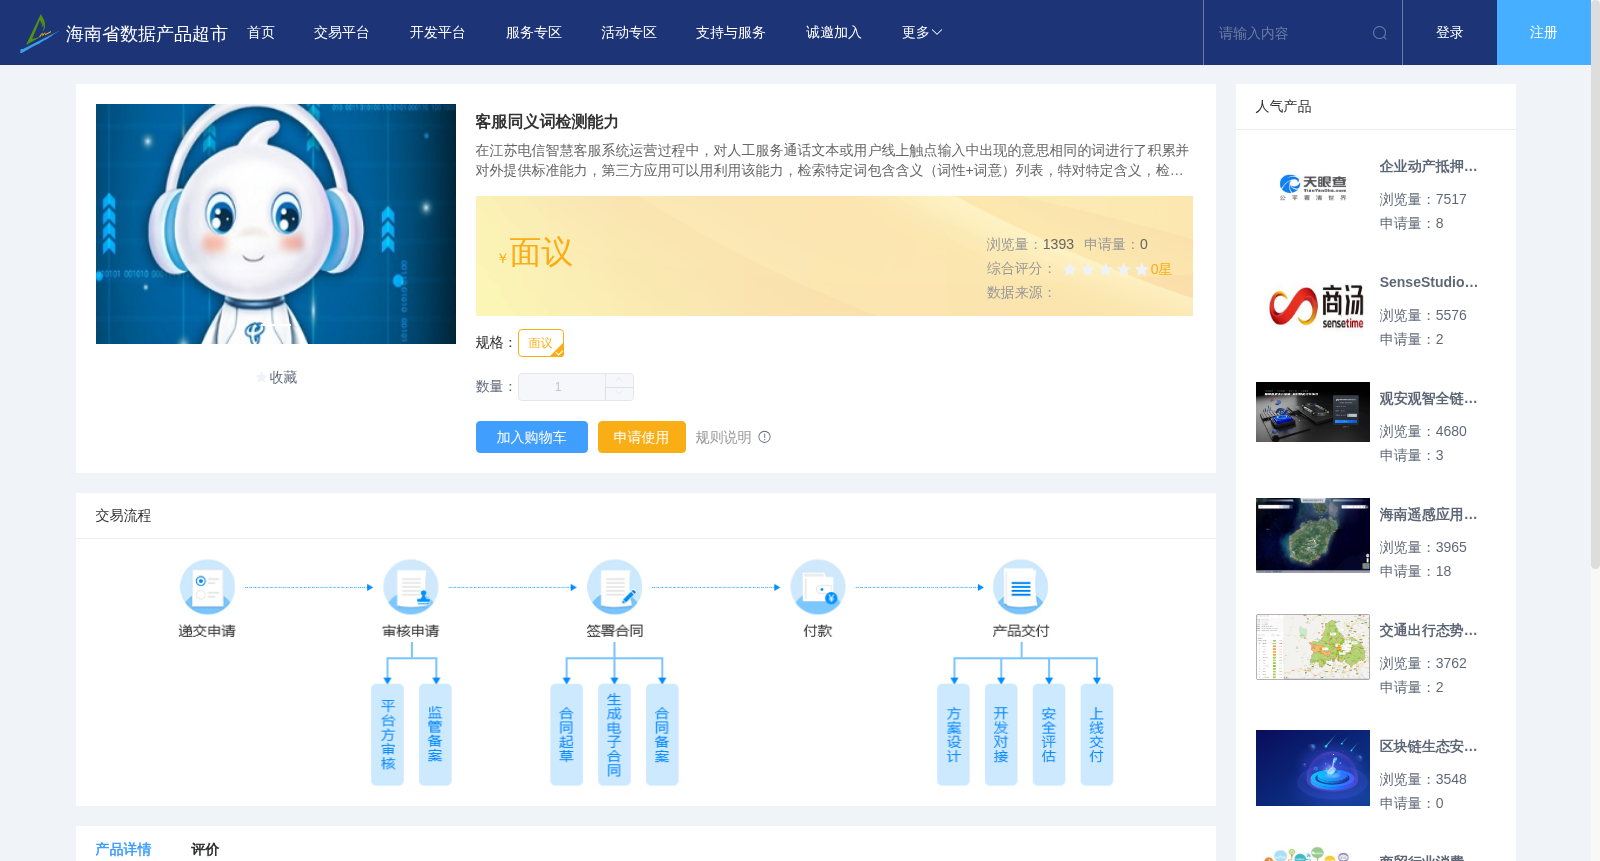Click the favorite star icon

262,378
